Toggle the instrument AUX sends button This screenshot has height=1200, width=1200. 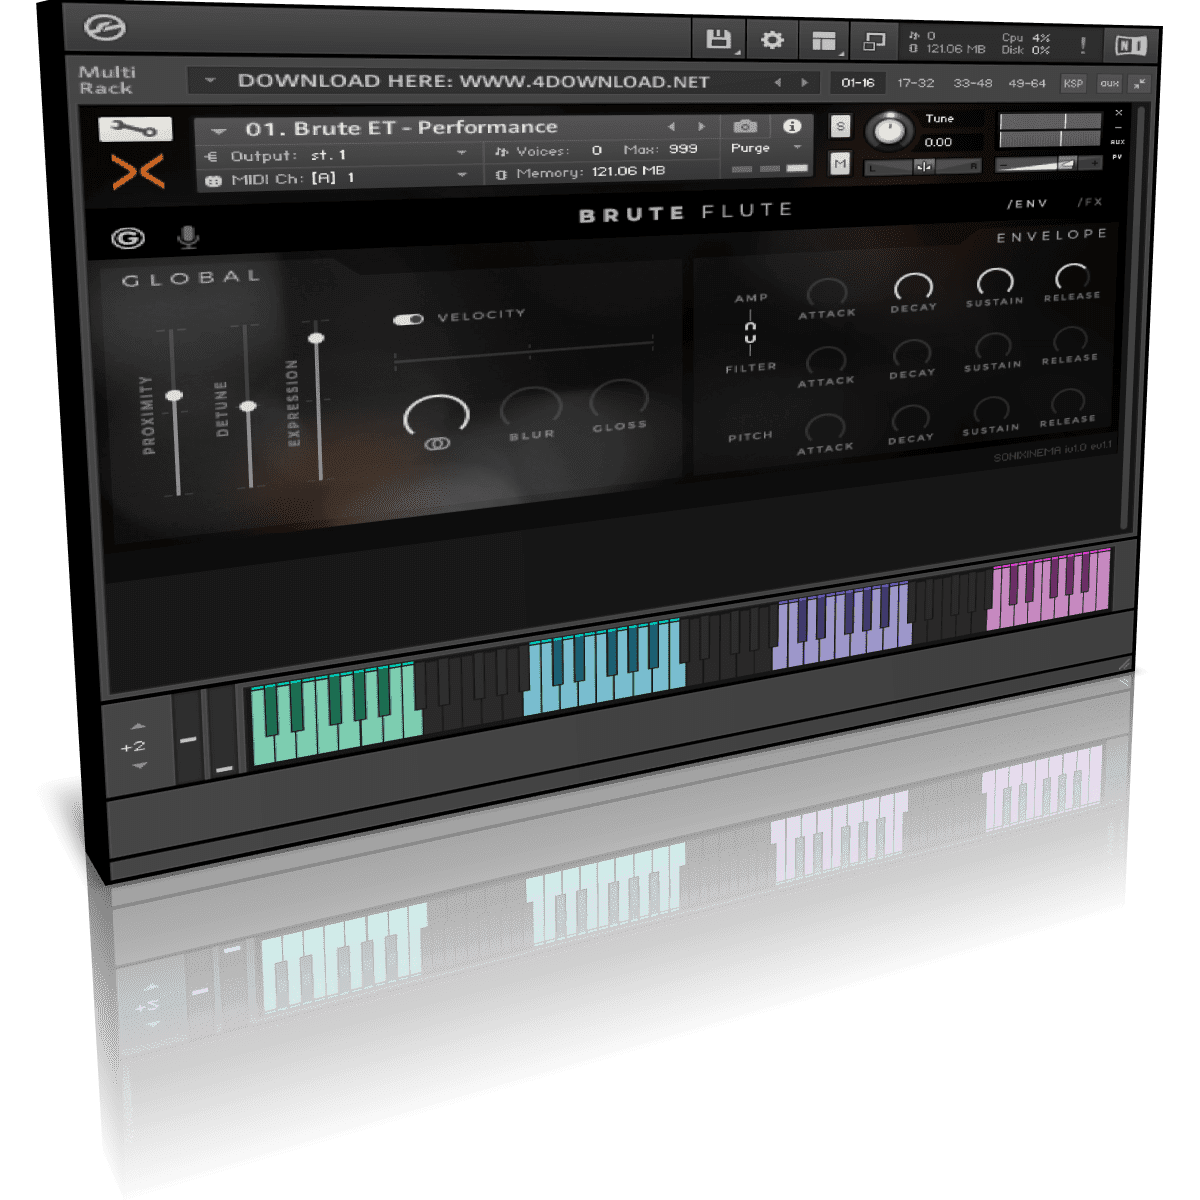tap(1117, 142)
